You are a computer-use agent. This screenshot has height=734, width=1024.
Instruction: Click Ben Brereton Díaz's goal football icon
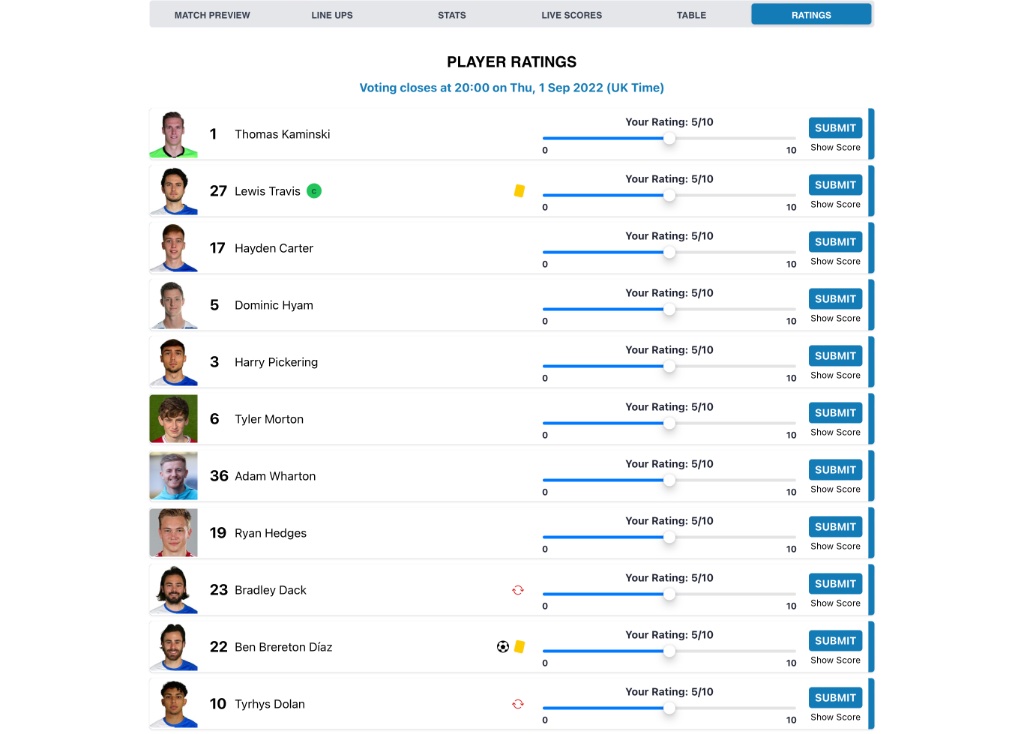pyautogui.click(x=502, y=647)
